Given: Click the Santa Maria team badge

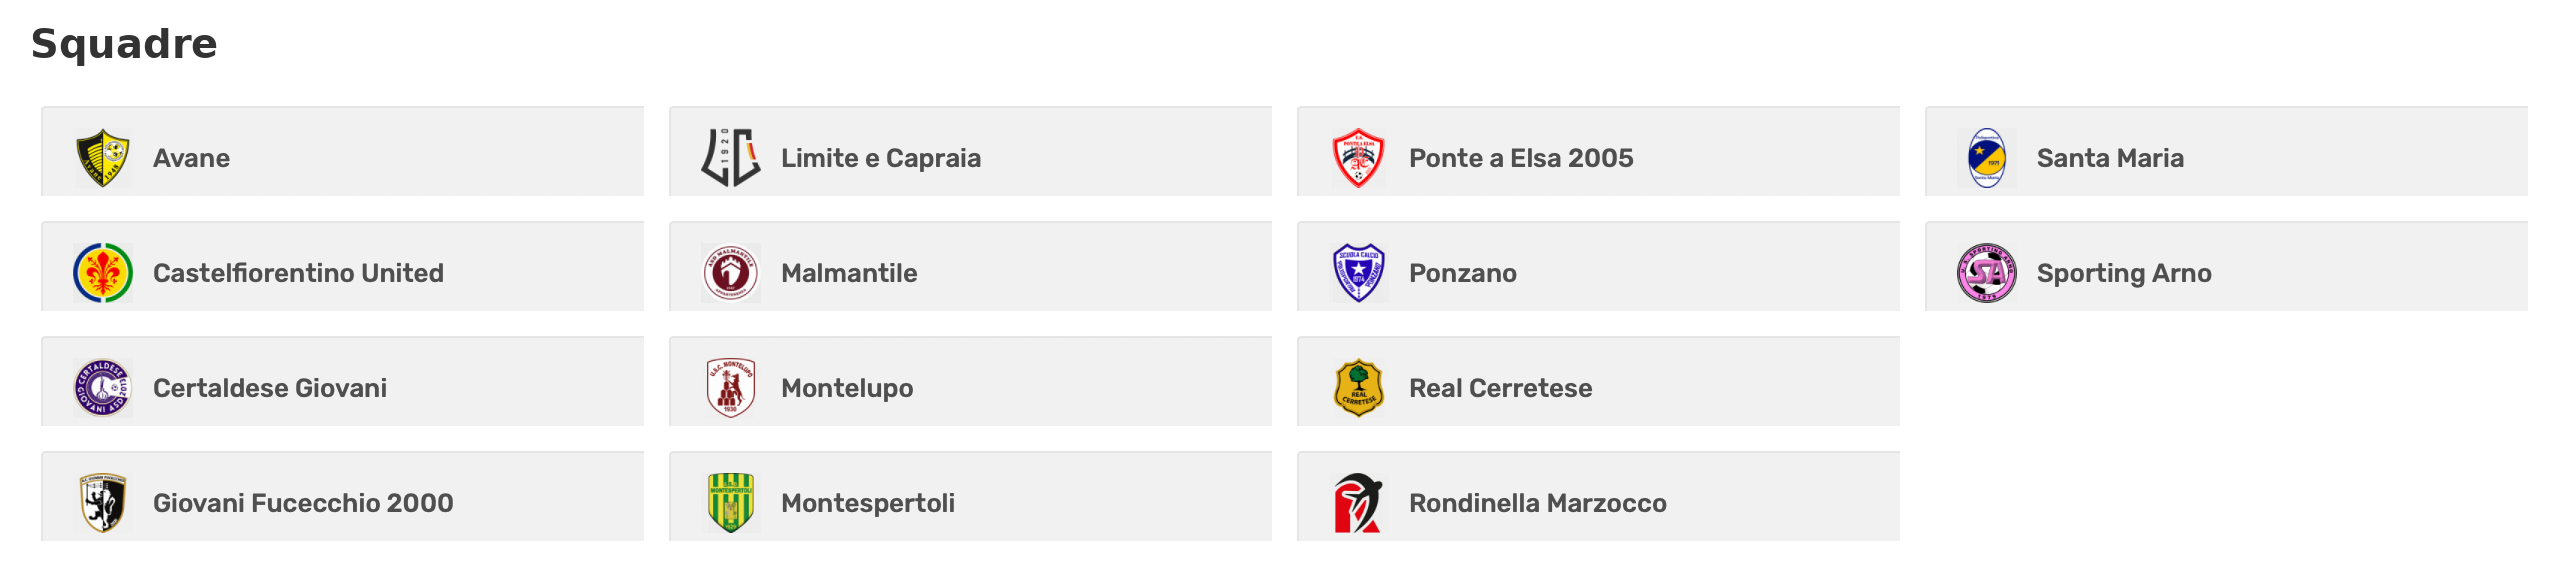Looking at the screenshot, I should pos(1987,158).
